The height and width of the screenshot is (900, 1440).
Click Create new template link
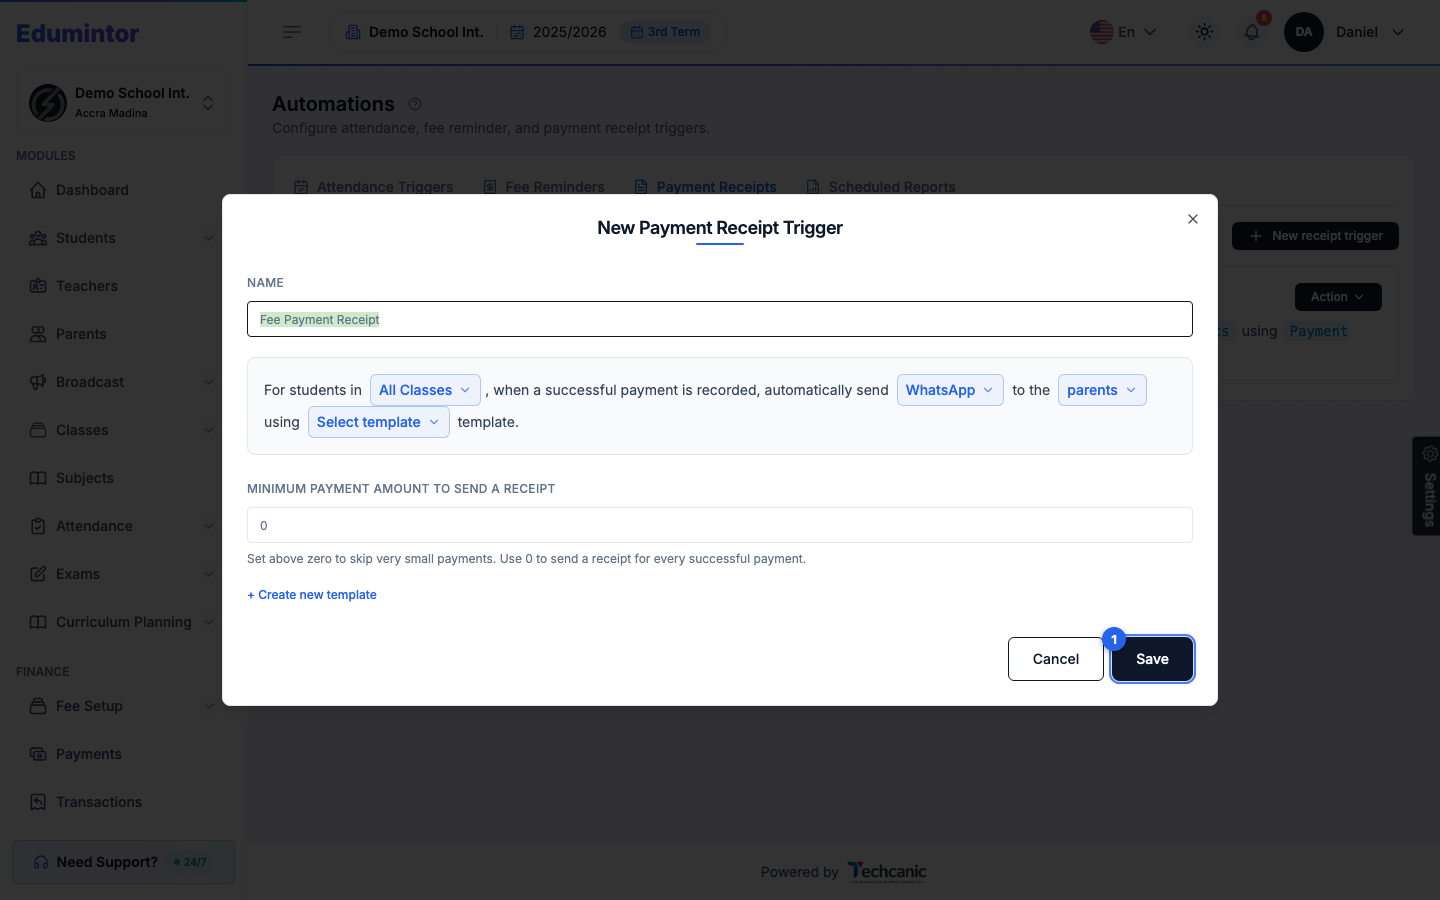coord(312,595)
